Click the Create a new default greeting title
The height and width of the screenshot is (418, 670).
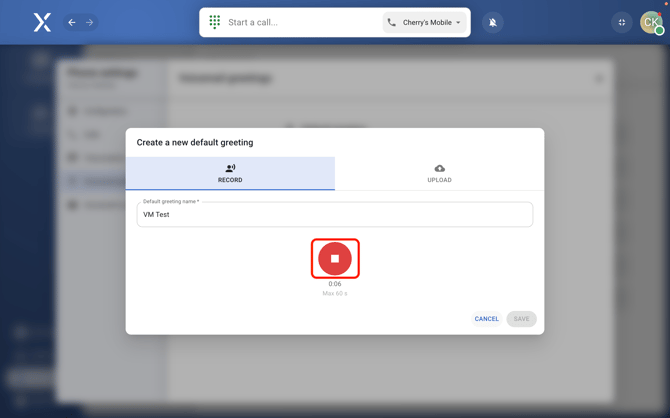point(195,142)
